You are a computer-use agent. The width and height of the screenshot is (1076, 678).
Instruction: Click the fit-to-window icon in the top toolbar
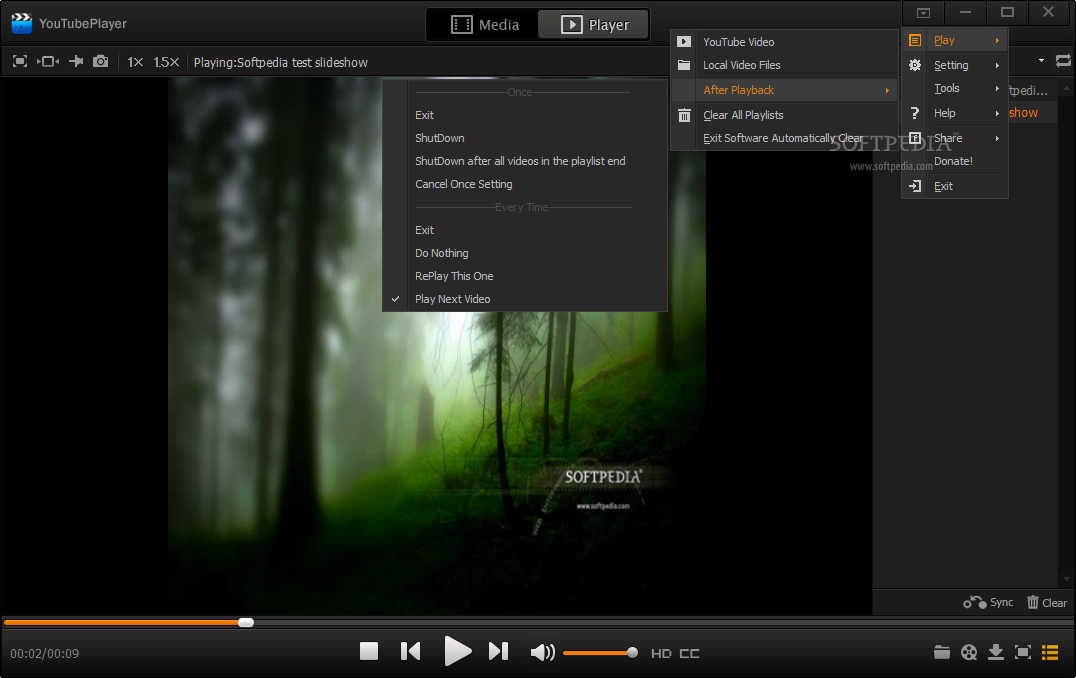(x=20, y=62)
